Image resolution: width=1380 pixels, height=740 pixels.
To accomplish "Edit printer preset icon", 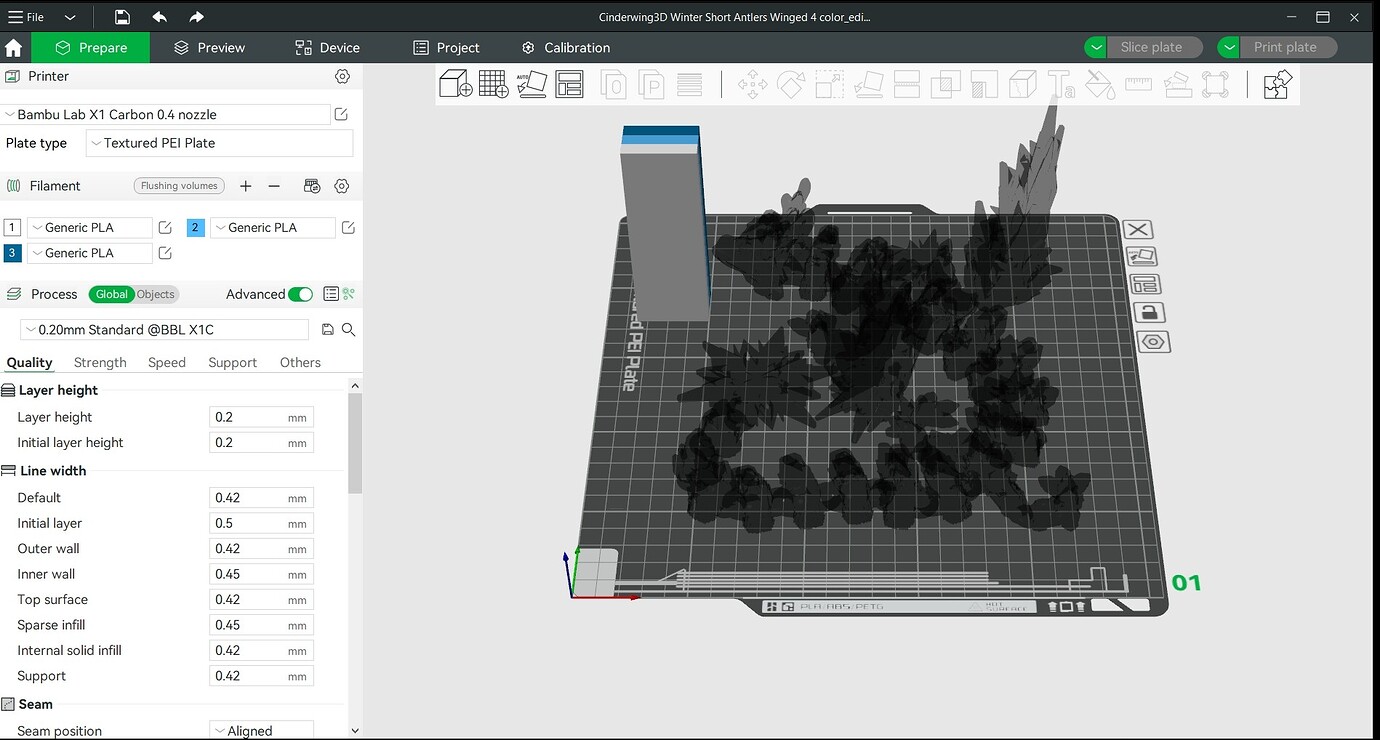I will 341,115.
